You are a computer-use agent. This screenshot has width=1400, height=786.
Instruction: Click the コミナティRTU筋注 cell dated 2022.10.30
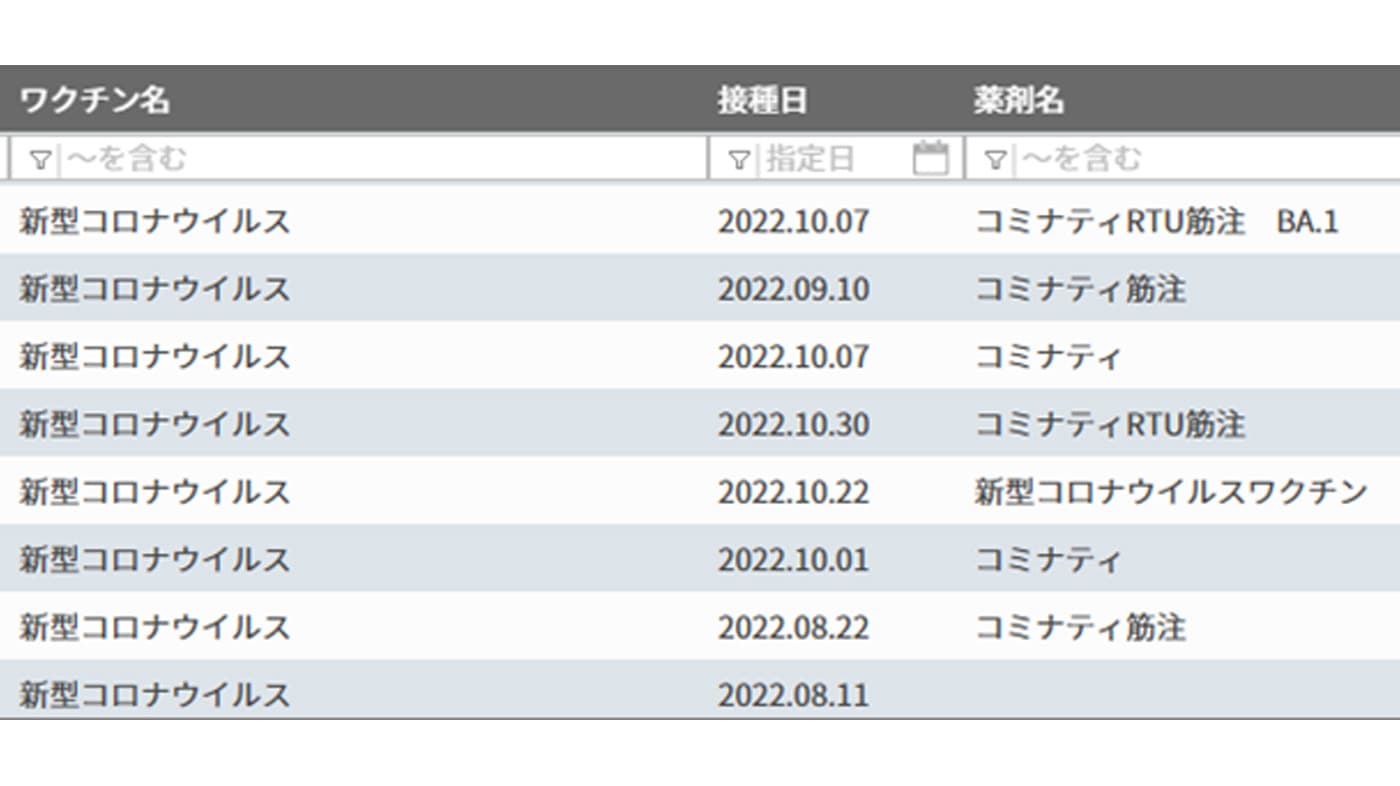point(1110,424)
